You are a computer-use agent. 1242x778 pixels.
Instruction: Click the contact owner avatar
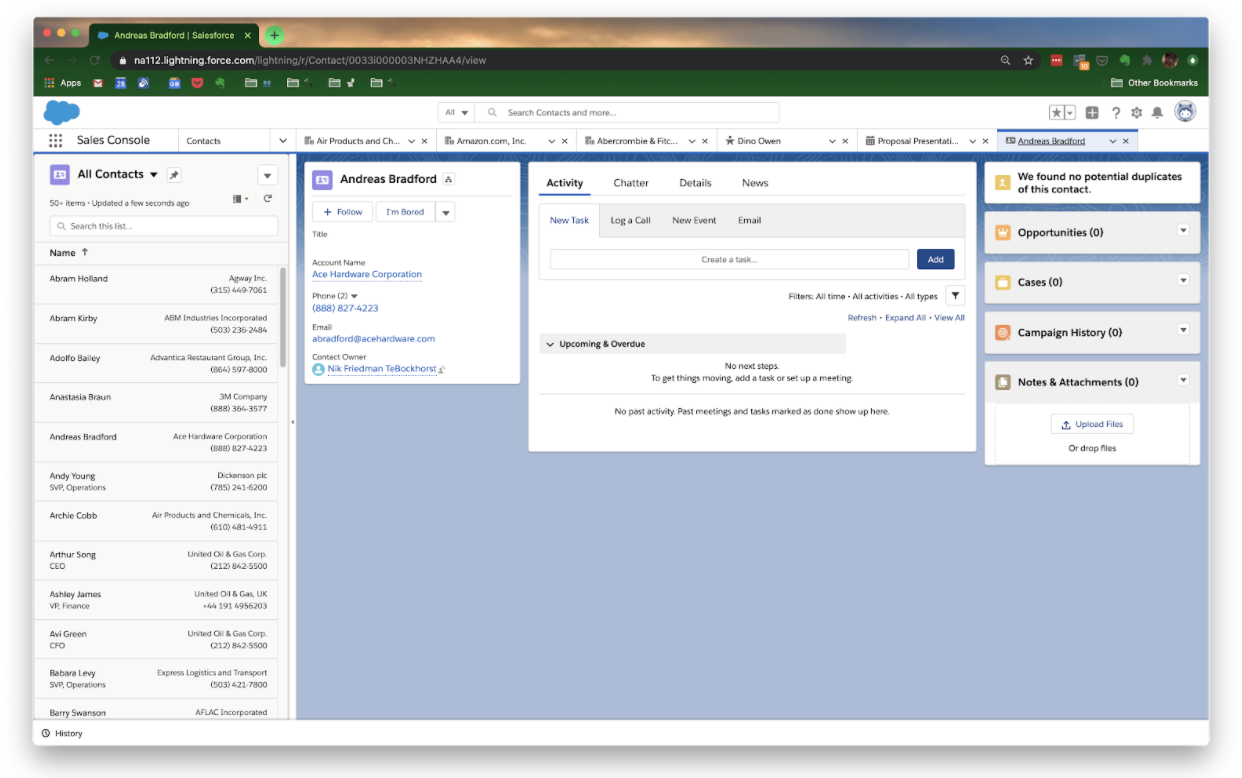pyautogui.click(x=318, y=369)
